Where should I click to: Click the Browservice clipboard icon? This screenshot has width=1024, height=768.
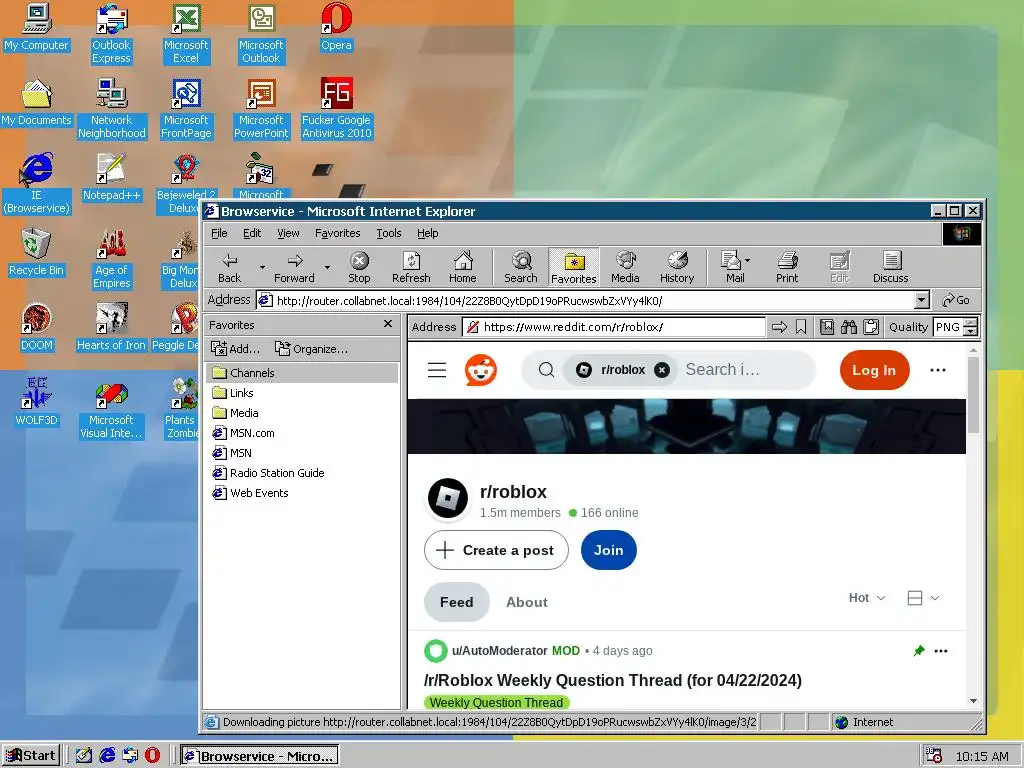871,327
